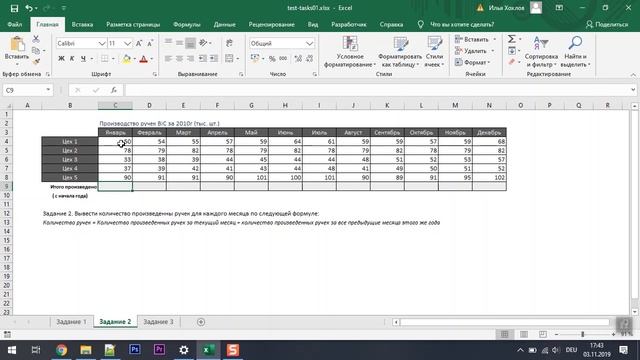This screenshot has width=640, height=360.
Task: Toggle bold formatting (Ж)
Action: pos(61,59)
